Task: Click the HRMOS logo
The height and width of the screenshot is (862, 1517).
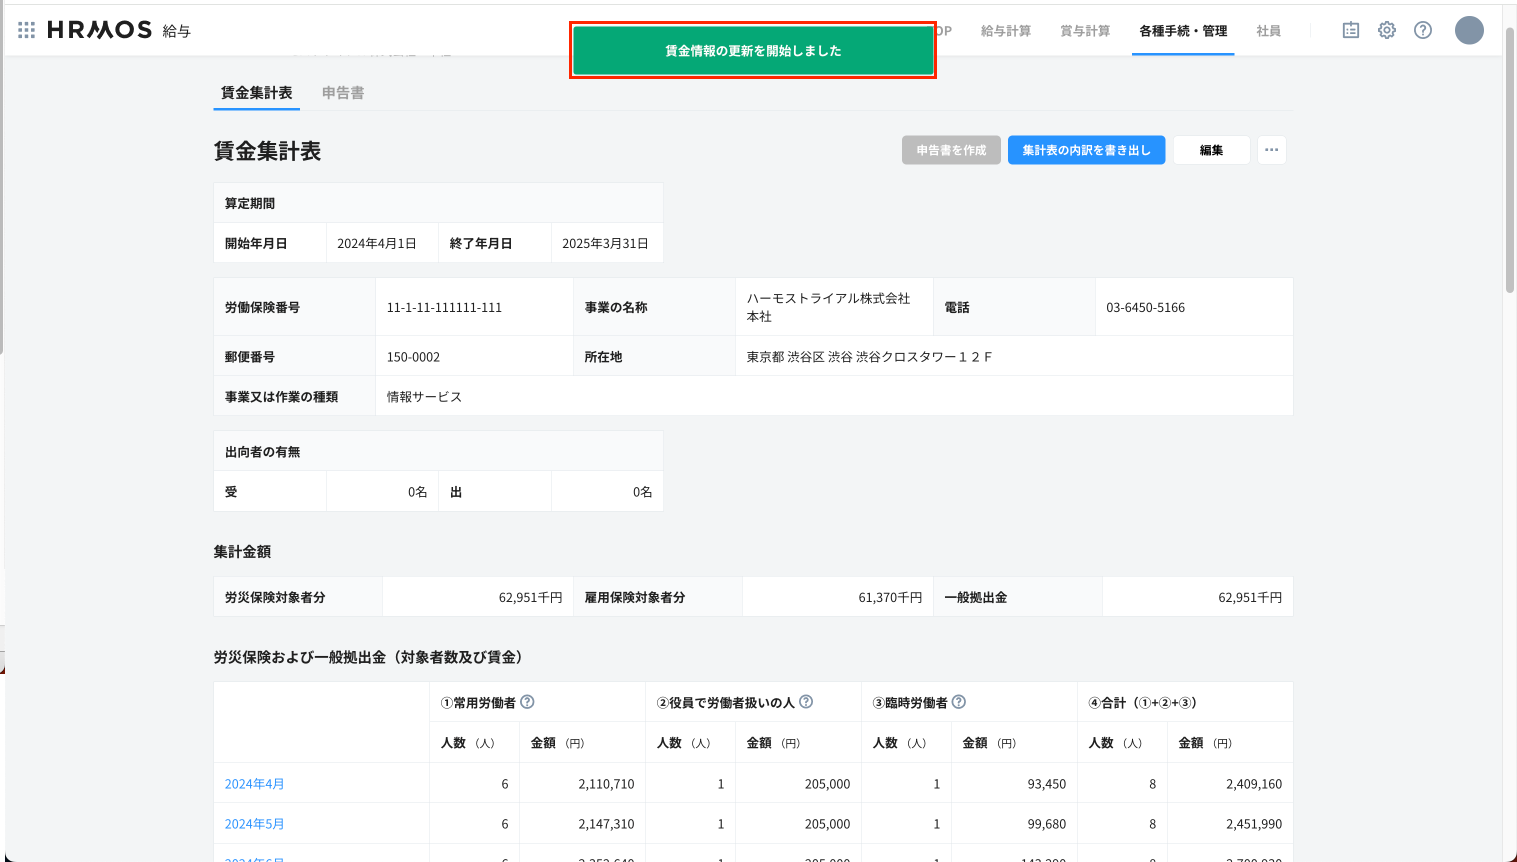Action: pos(100,30)
